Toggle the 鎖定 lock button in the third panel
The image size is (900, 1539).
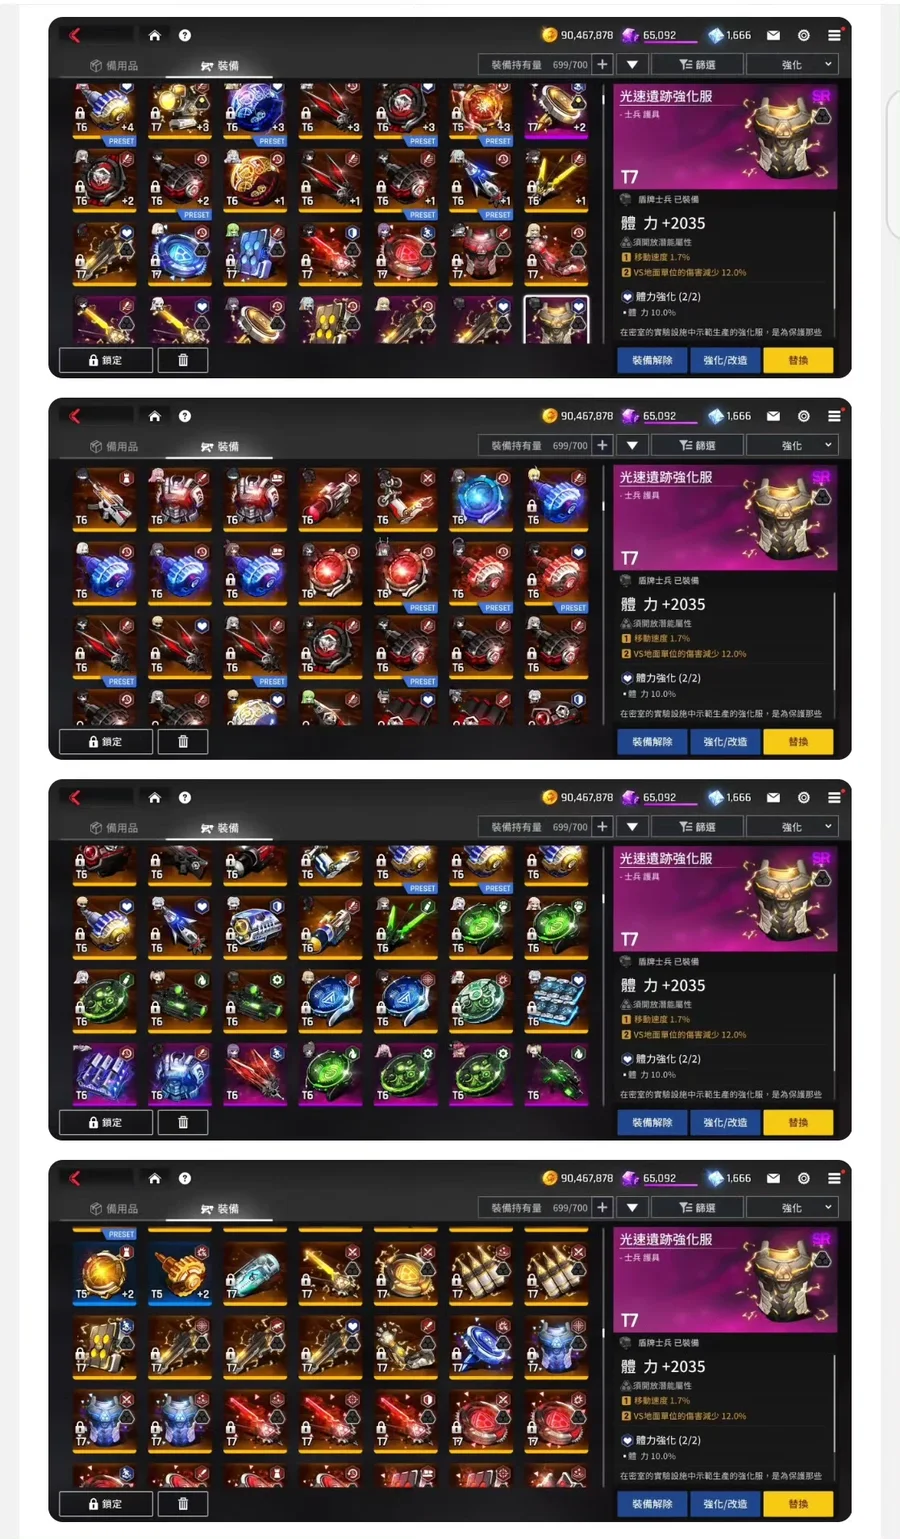(106, 1122)
